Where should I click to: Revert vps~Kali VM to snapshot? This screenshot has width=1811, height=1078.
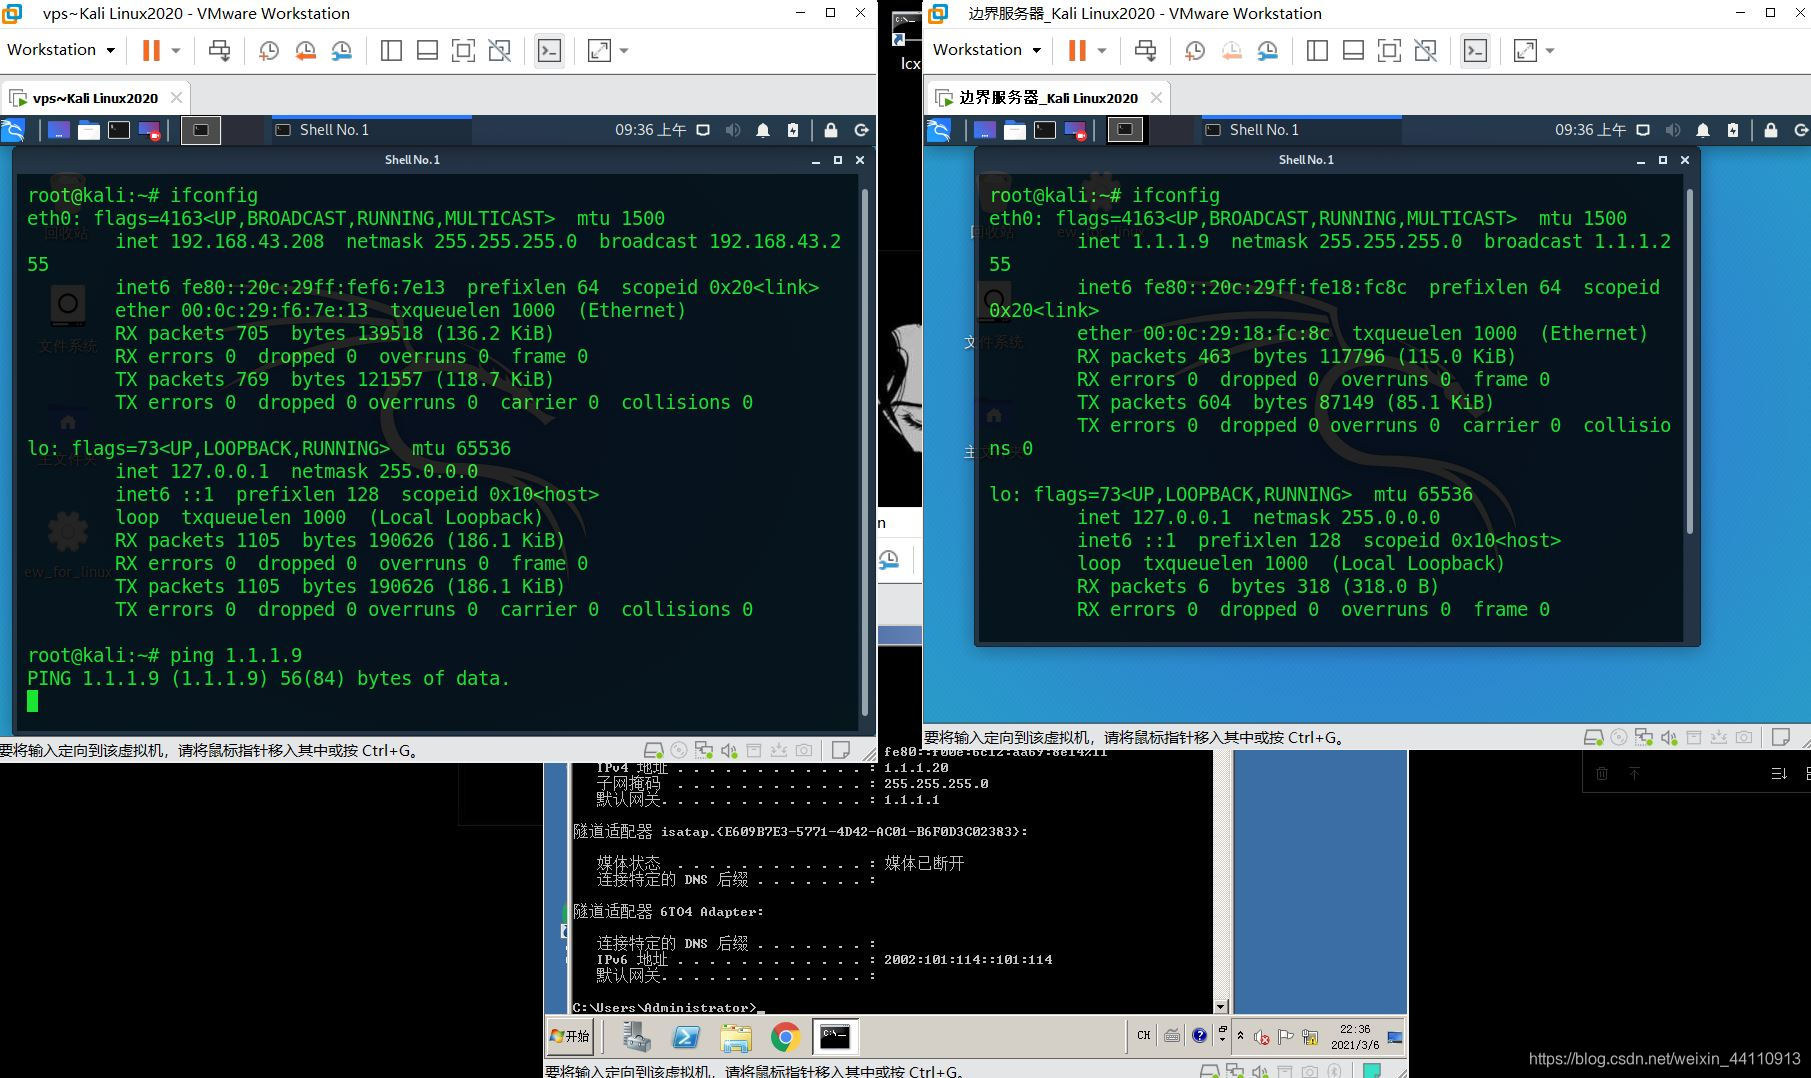[x=305, y=50]
